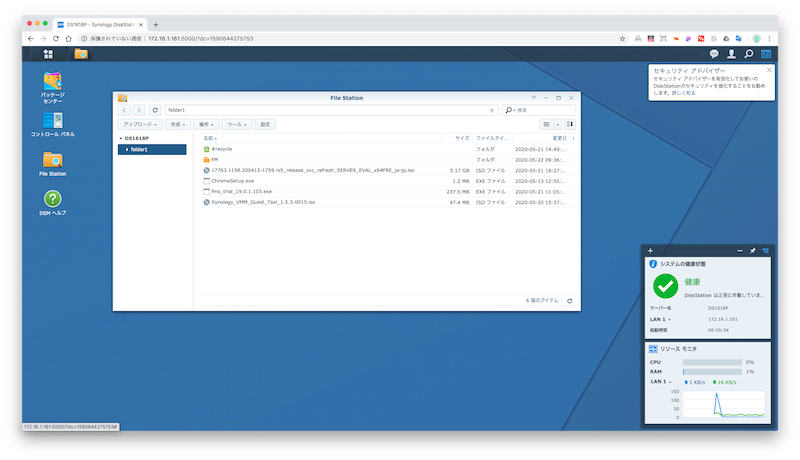This screenshot has width=800, height=460.
Task: Open the ツール dropdown menu
Action: (x=237, y=124)
